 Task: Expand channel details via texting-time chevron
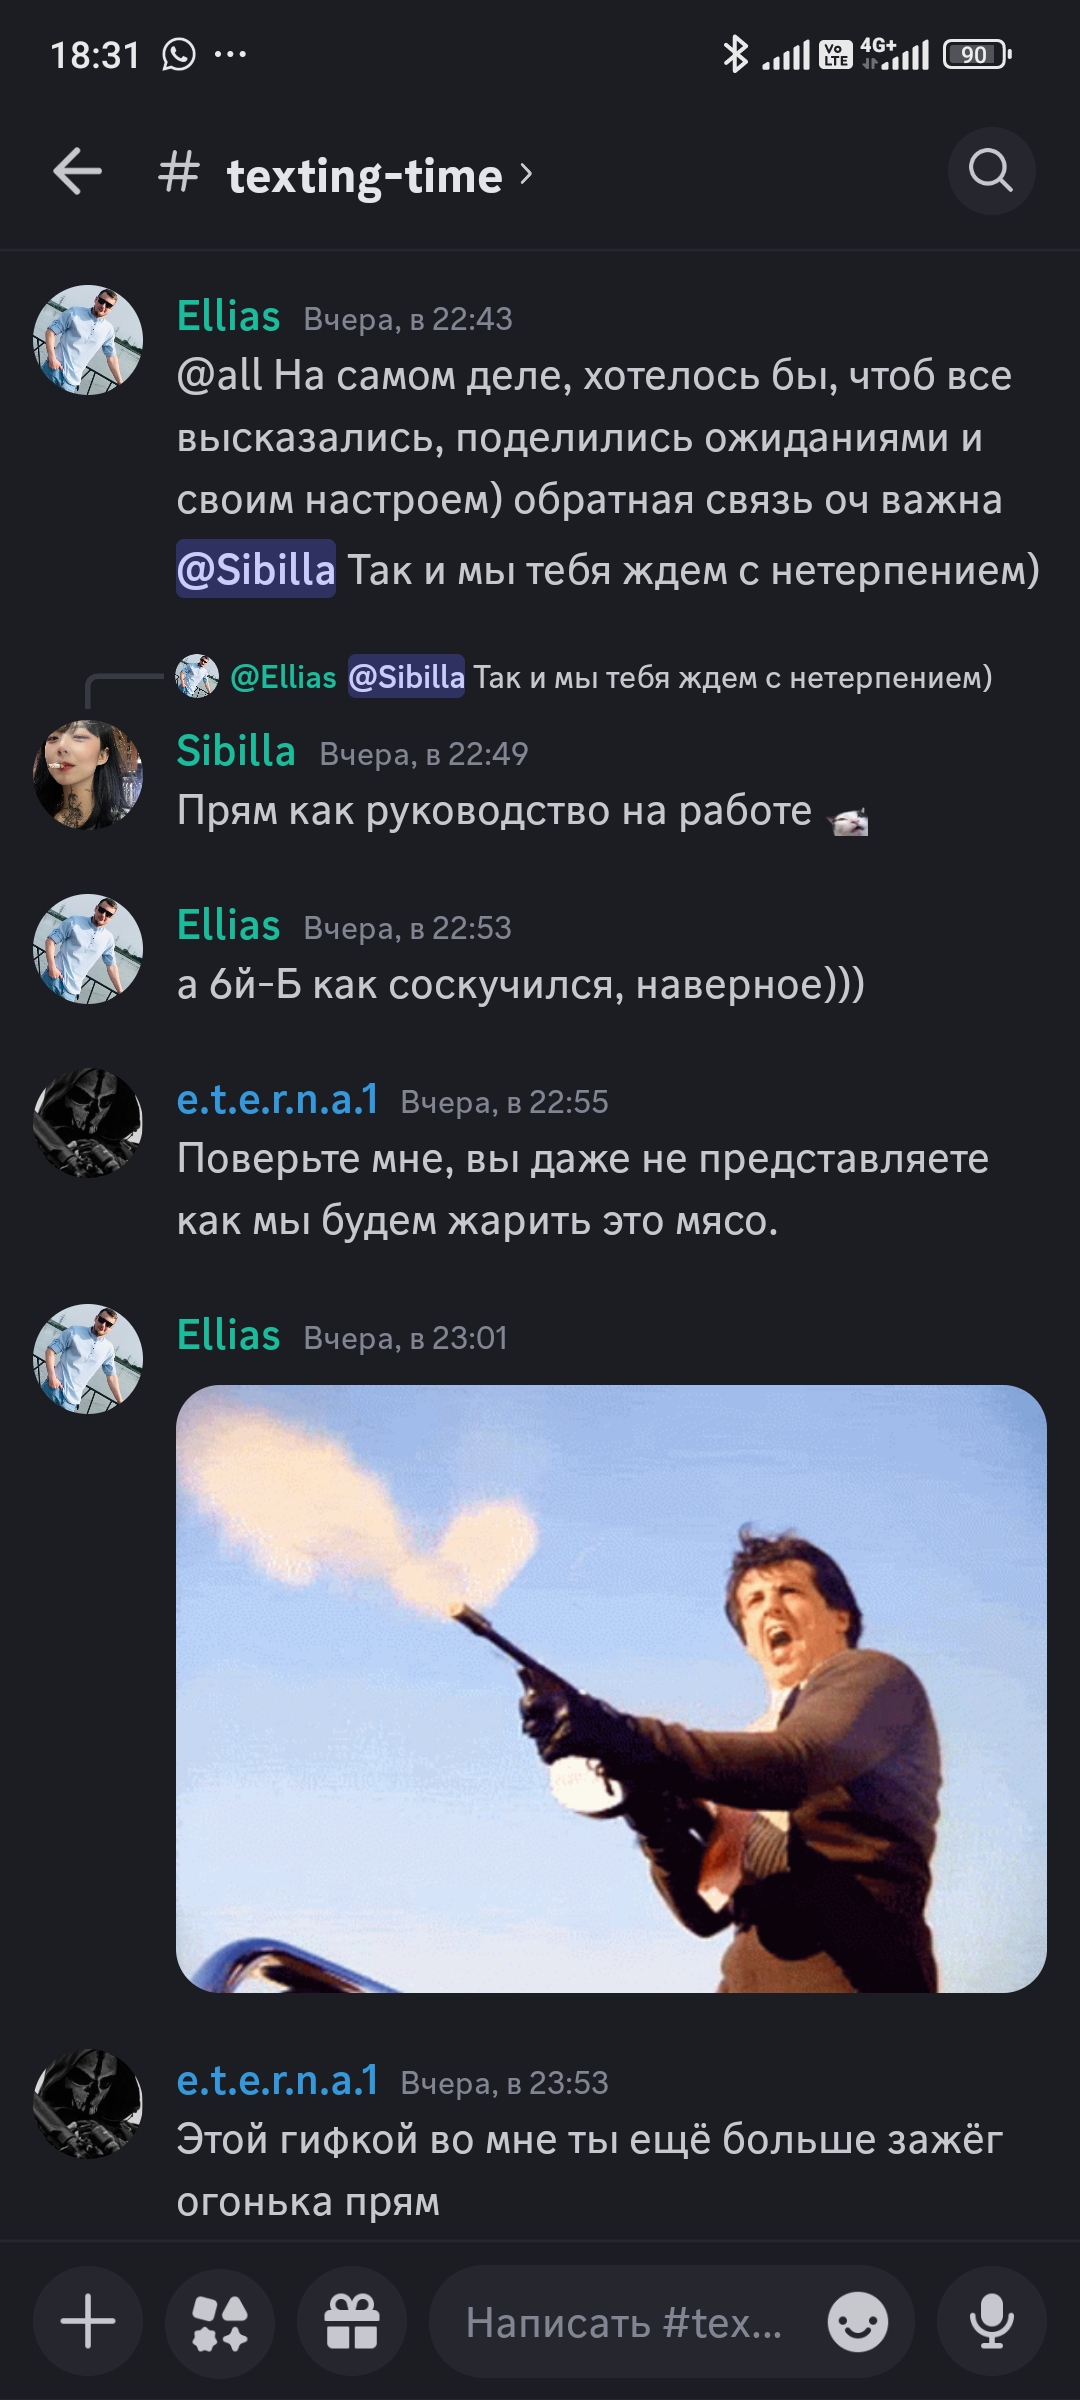(x=527, y=174)
